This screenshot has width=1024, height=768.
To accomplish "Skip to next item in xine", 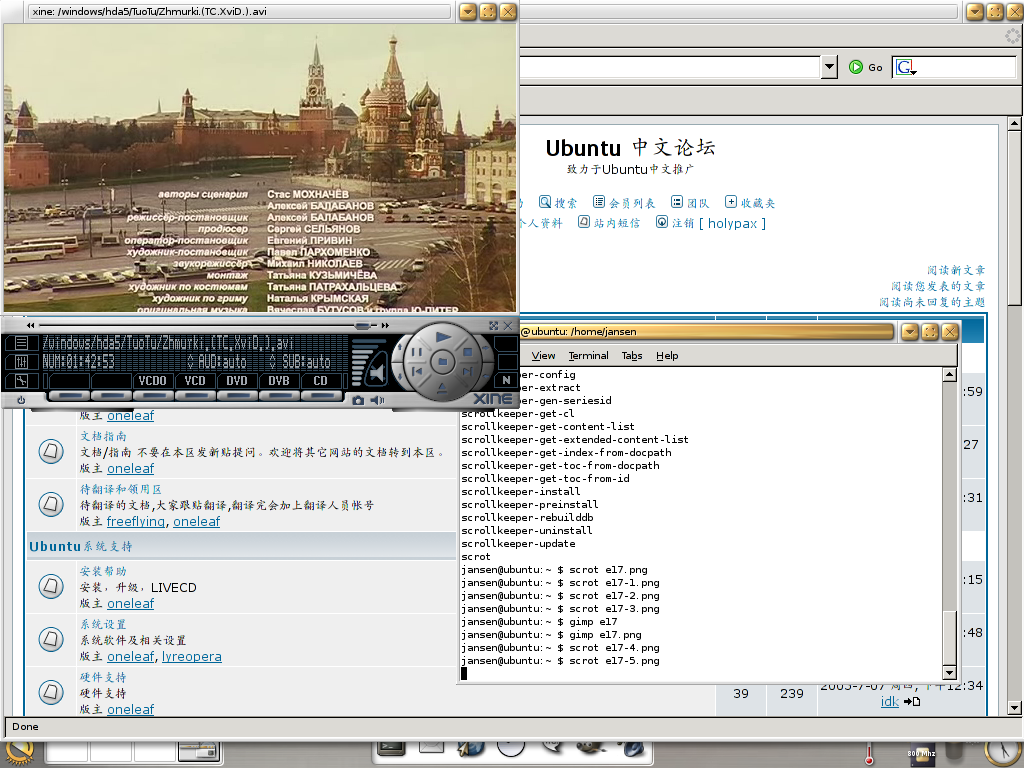I will [x=468, y=372].
